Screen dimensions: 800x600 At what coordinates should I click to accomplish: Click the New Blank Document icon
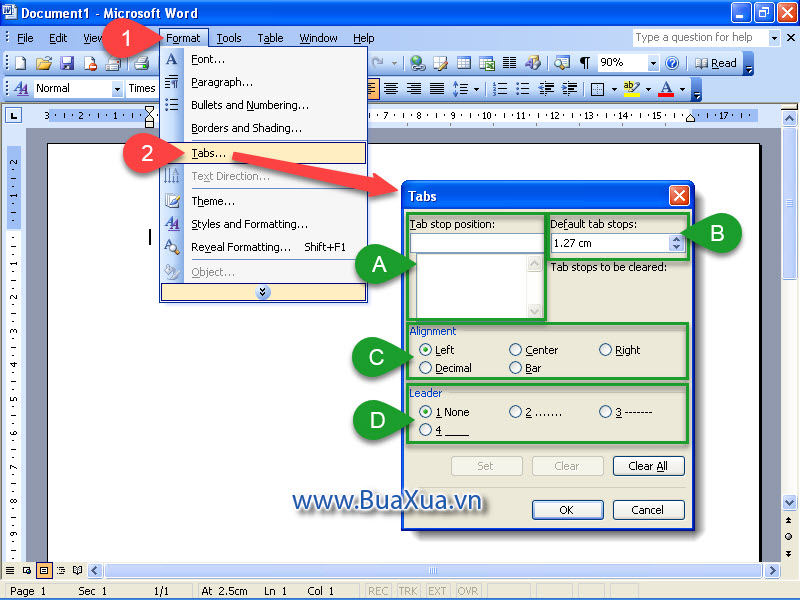click(x=20, y=63)
